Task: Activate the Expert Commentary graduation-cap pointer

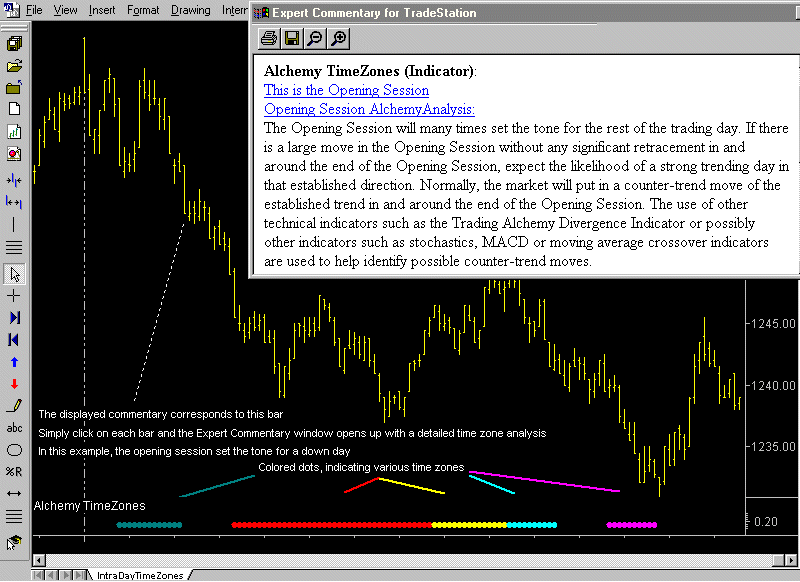Action: (x=14, y=543)
